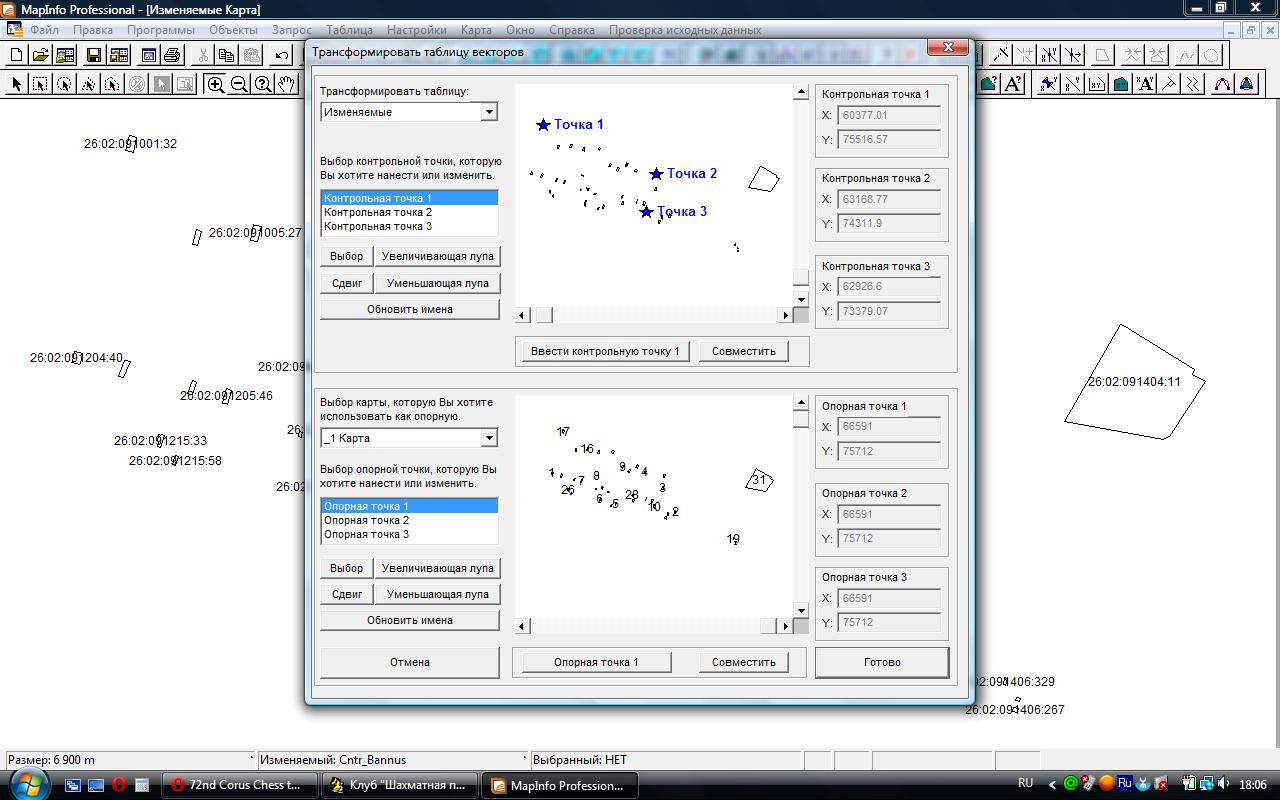Image resolution: width=1280 pixels, height=800 pixels.
Task: Click the Y field of Контрольная точка 2
Action: [889, 223]
